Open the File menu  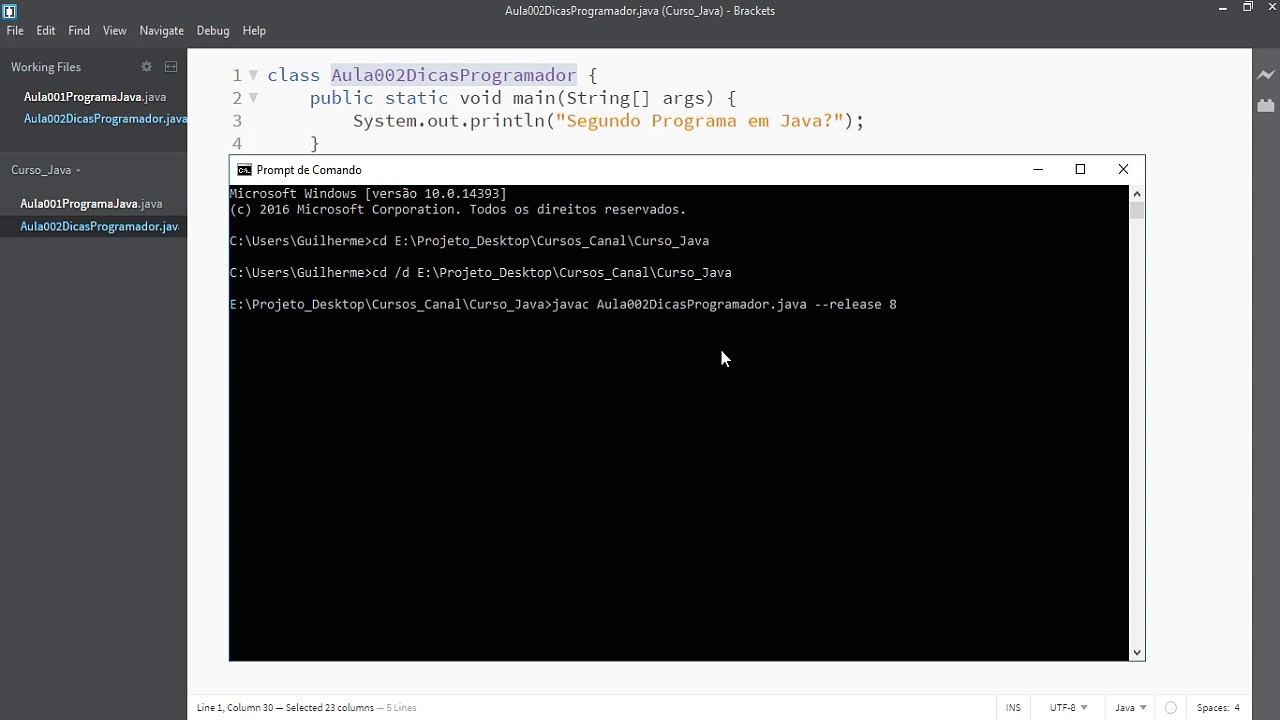15,31
